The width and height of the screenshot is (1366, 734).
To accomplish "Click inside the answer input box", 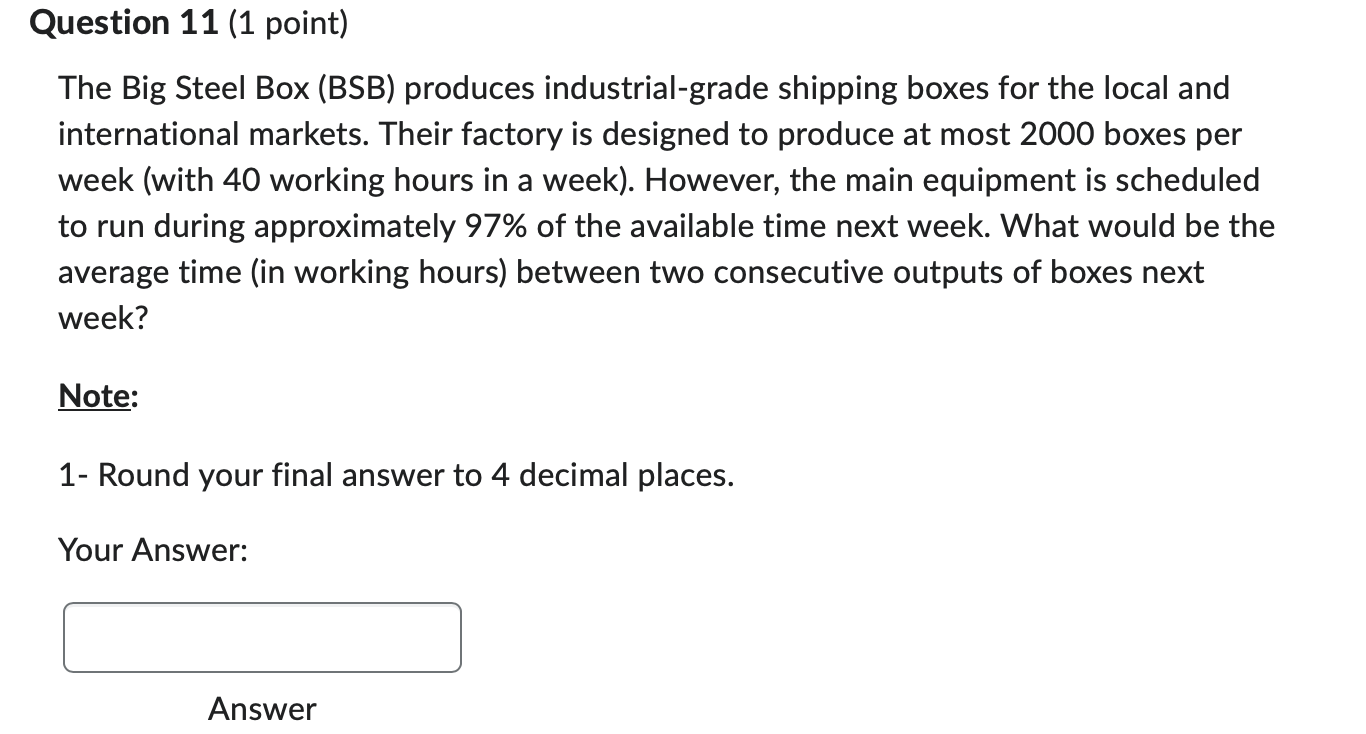I will (x=260, y=637).
